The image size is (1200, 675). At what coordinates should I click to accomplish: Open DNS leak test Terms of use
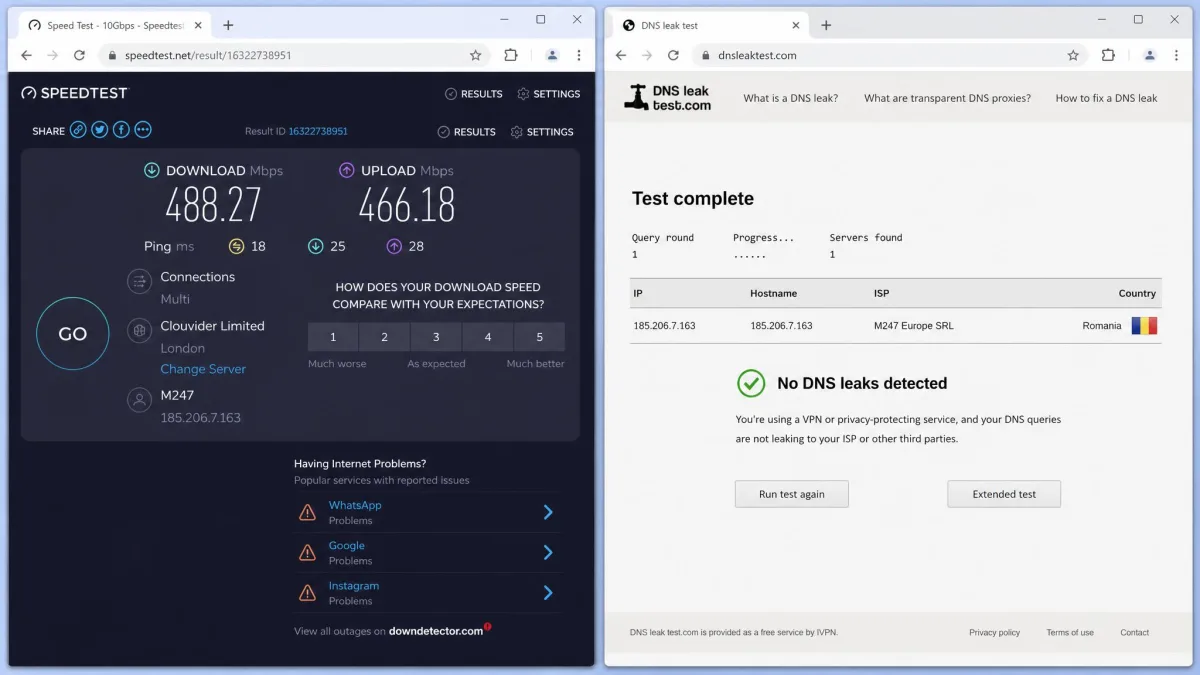[1070, 632]
